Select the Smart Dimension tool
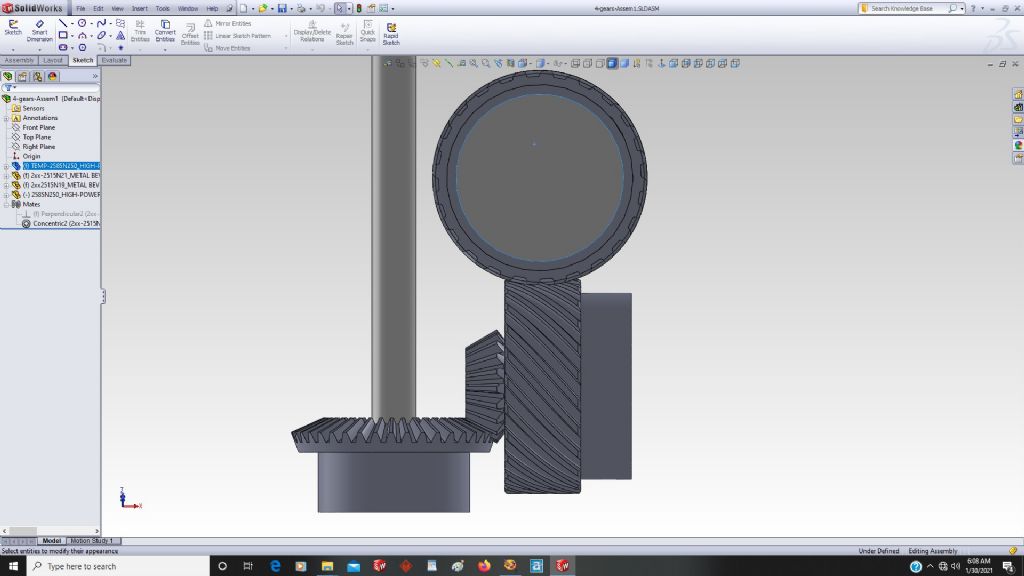 39,30
